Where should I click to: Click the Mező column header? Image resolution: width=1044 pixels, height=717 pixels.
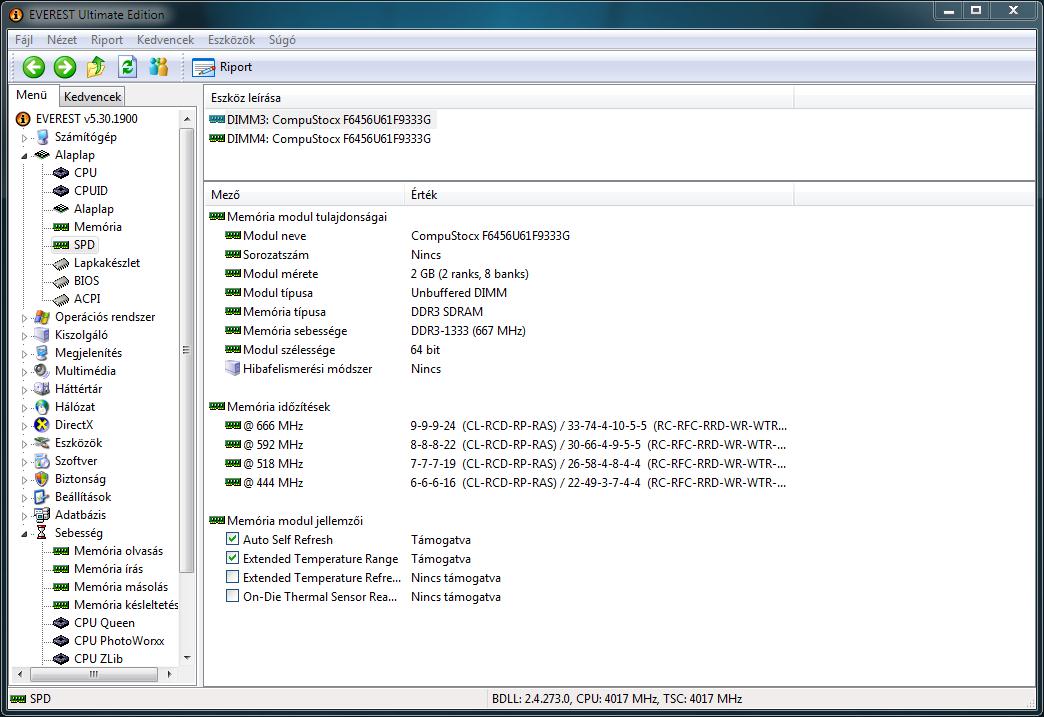pyautogui.click(x=304, y=194)
